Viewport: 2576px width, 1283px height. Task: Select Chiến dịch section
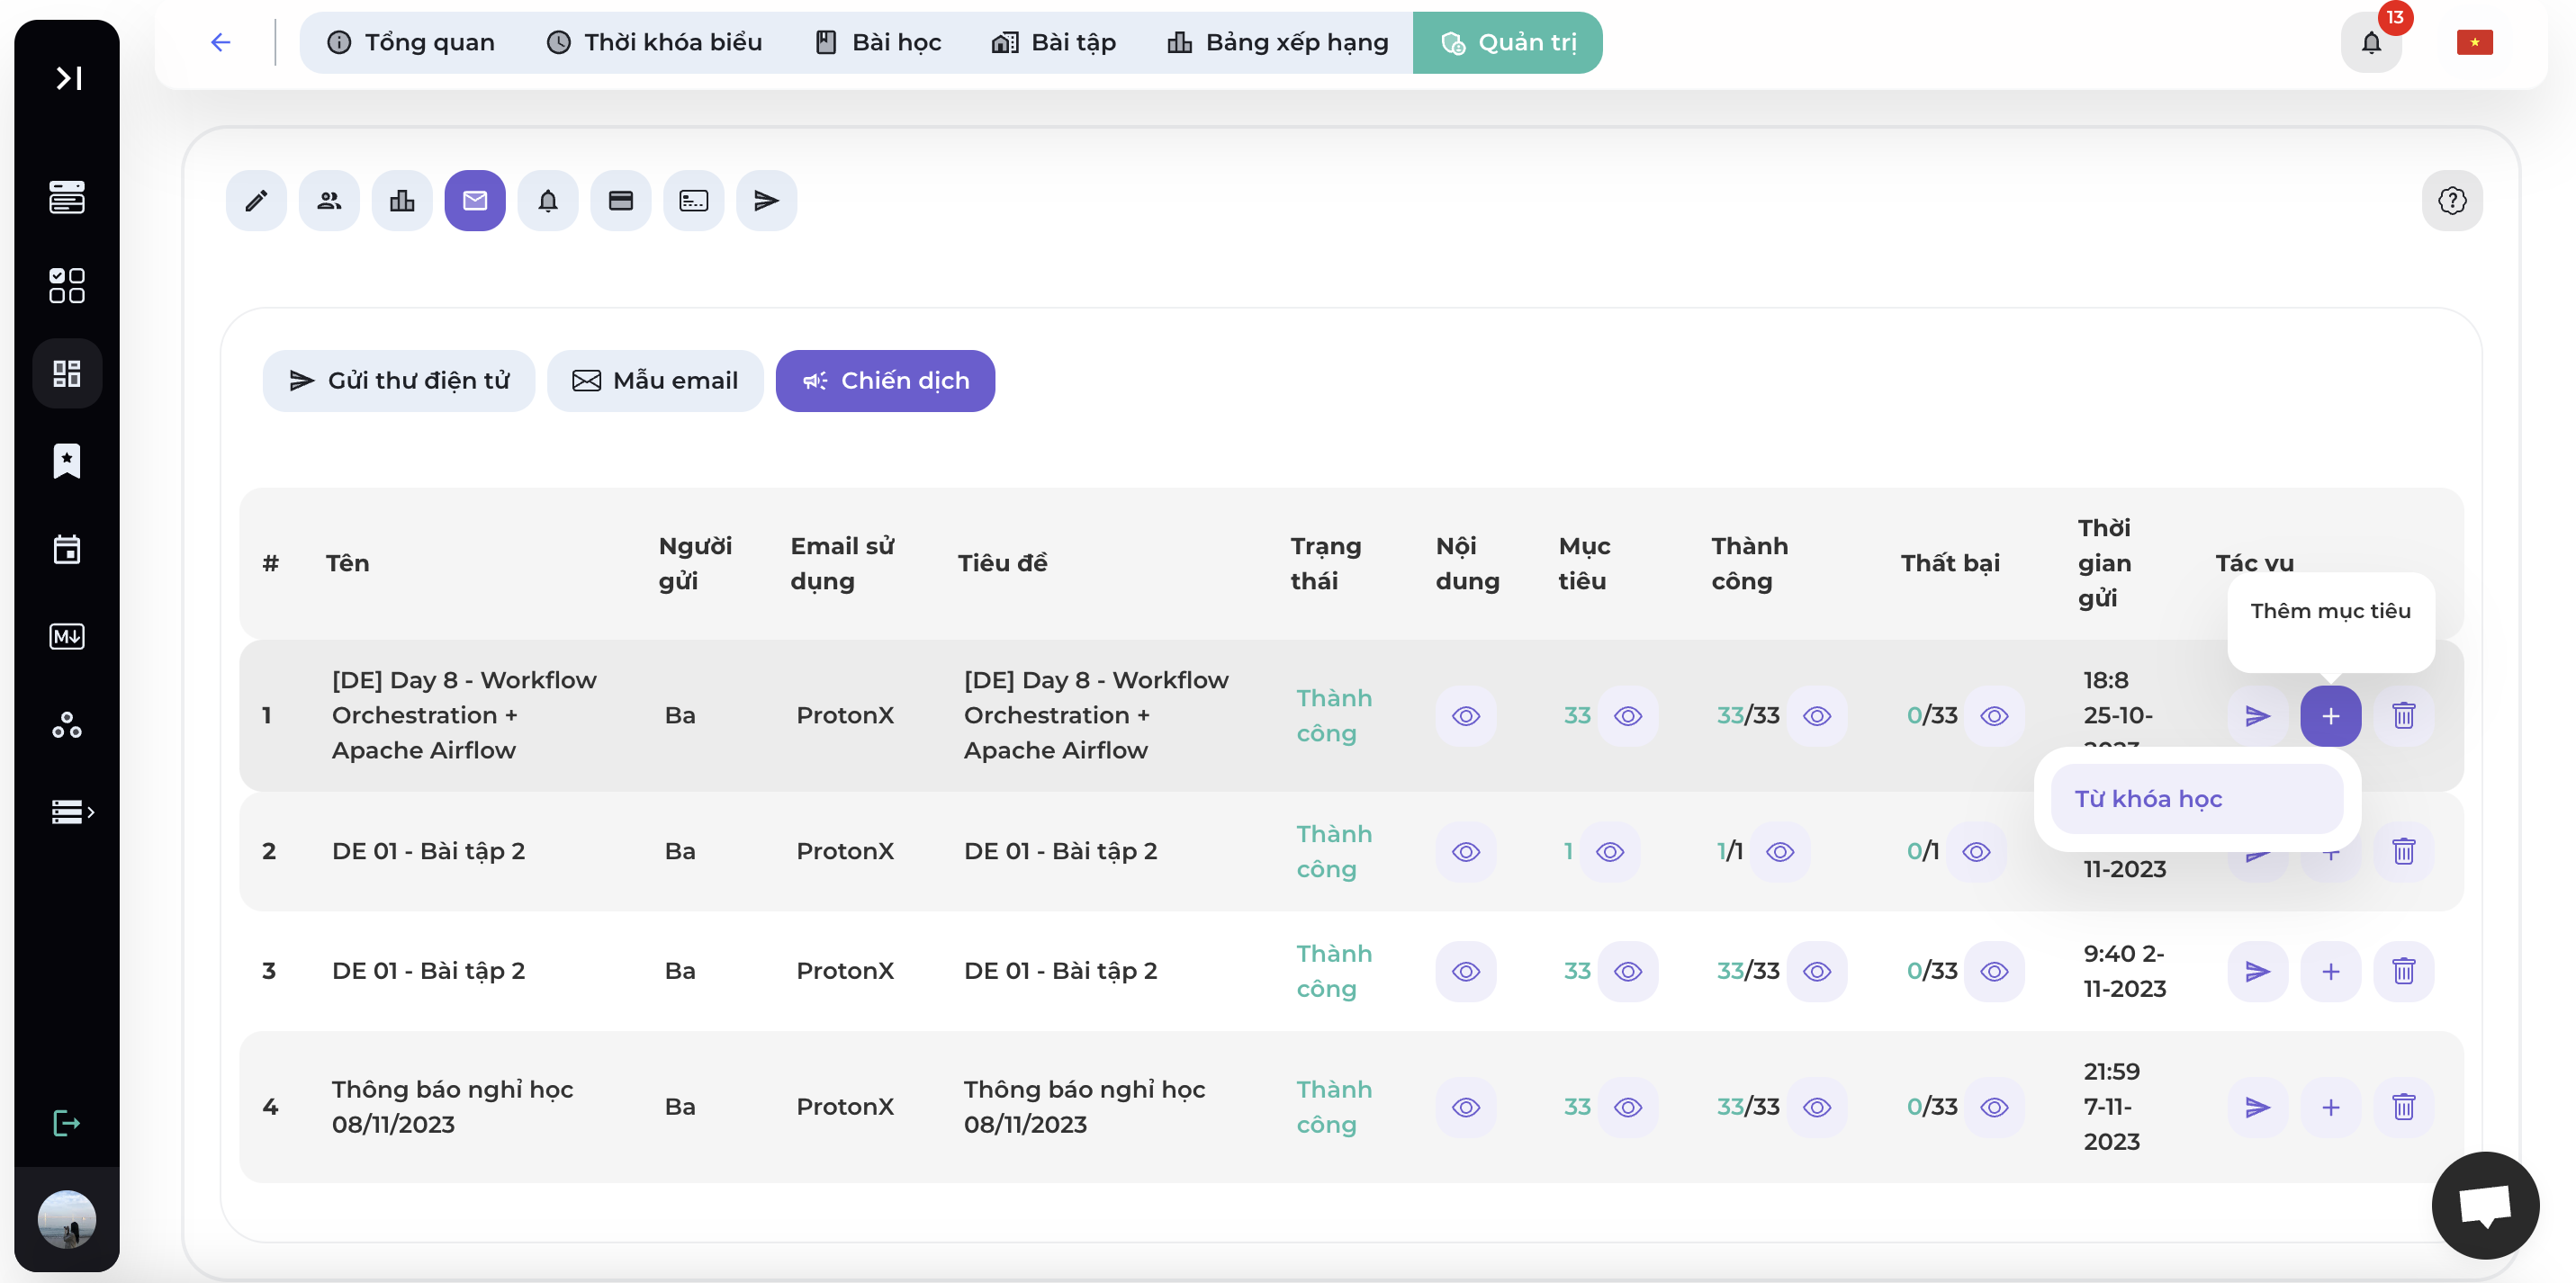pyautogui.click(x=885, y=381)
